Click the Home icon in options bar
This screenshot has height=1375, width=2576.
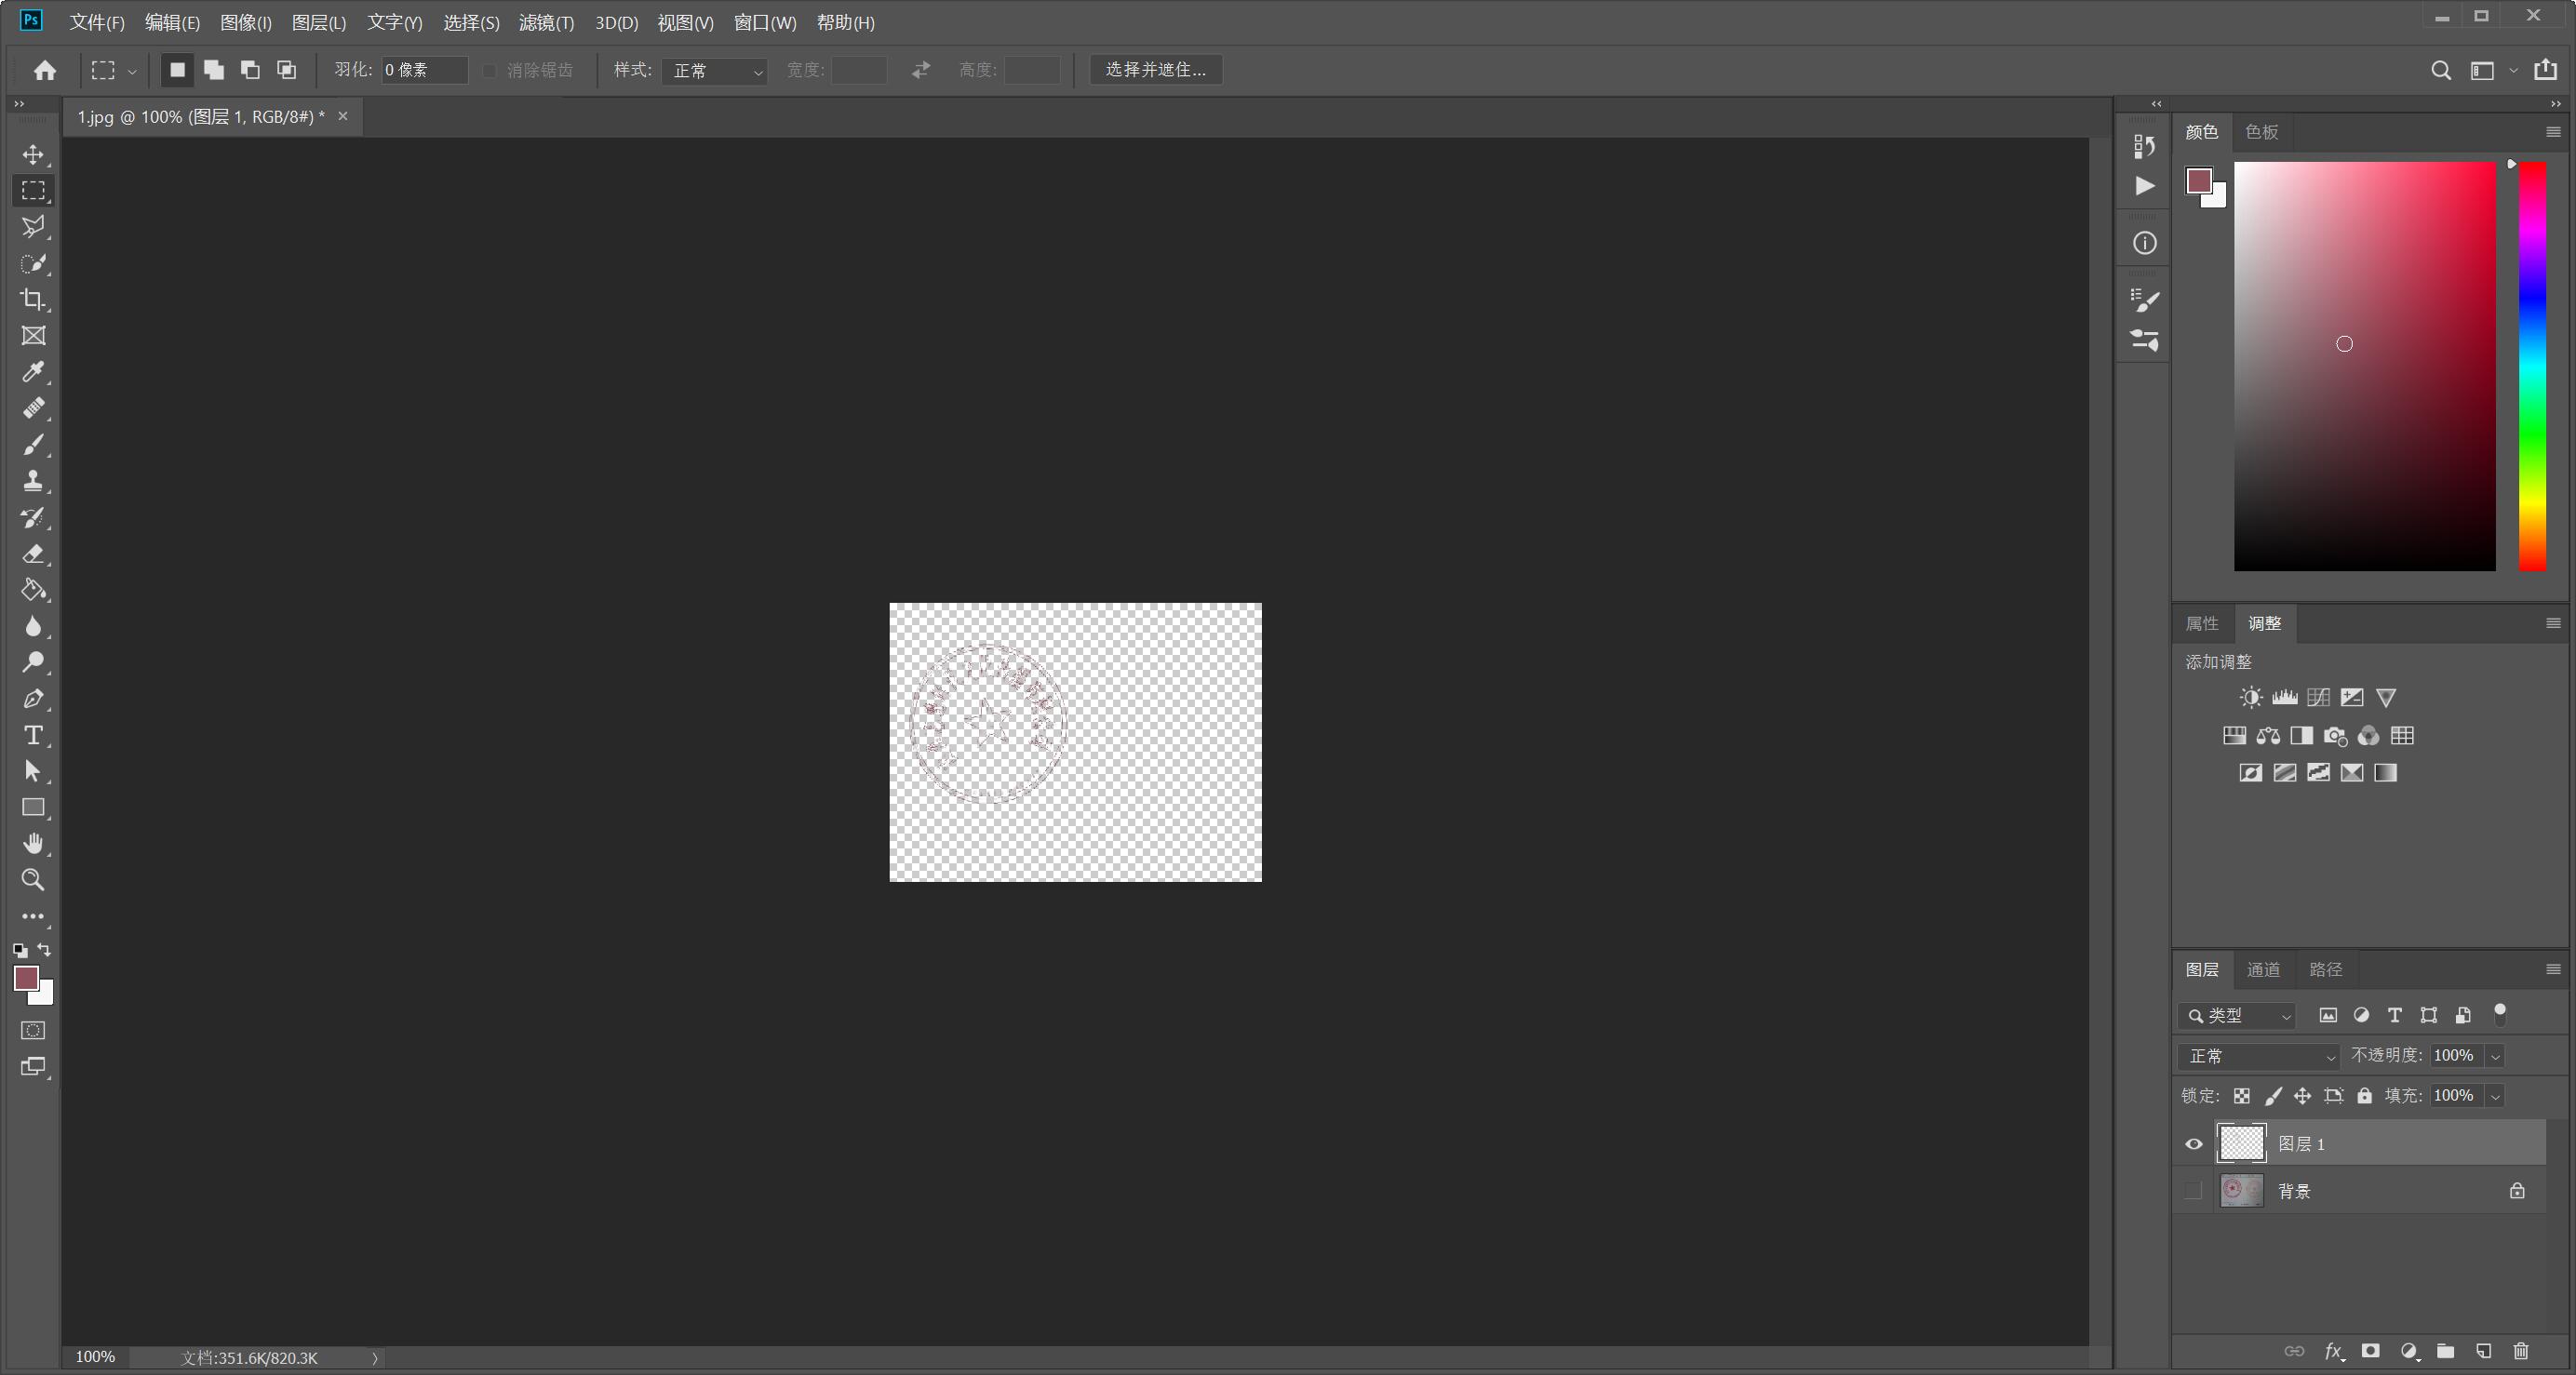coord(45,70)
